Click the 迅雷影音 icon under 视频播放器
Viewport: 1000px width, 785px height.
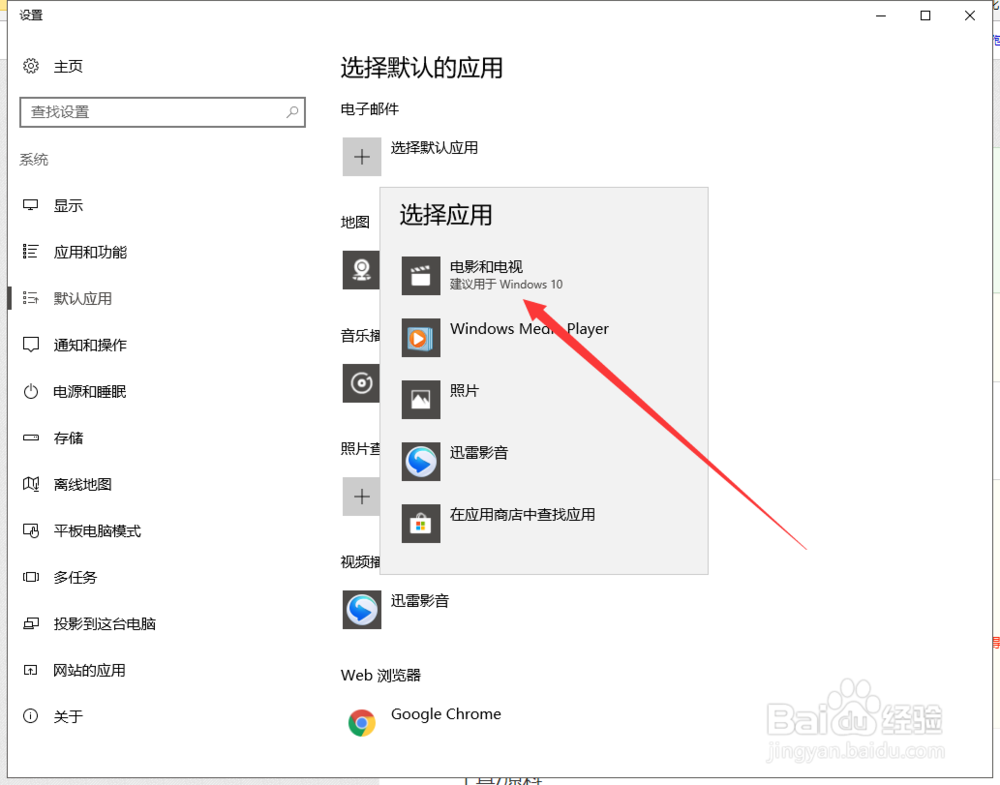pos(361,609)
